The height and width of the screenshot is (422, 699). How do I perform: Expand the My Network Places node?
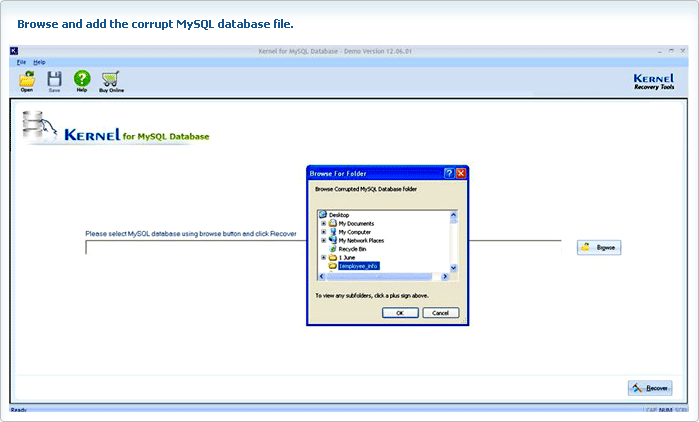click(x=324, y=240)
